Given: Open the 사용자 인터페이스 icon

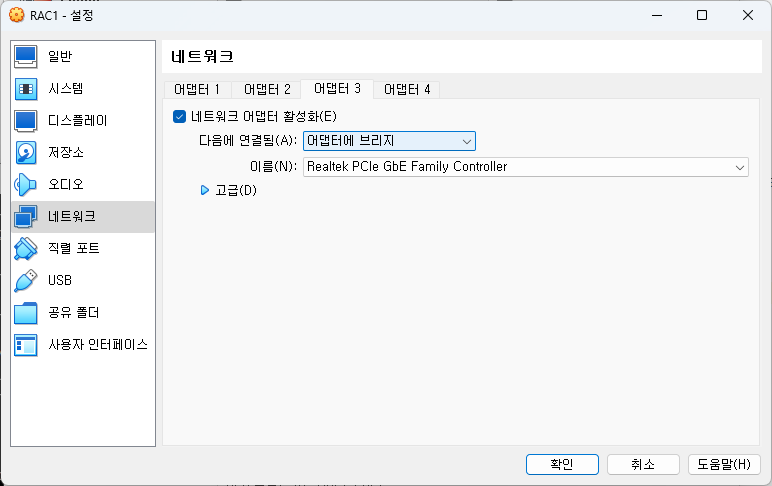Looking at the screenshot, I should coord(26,345).
